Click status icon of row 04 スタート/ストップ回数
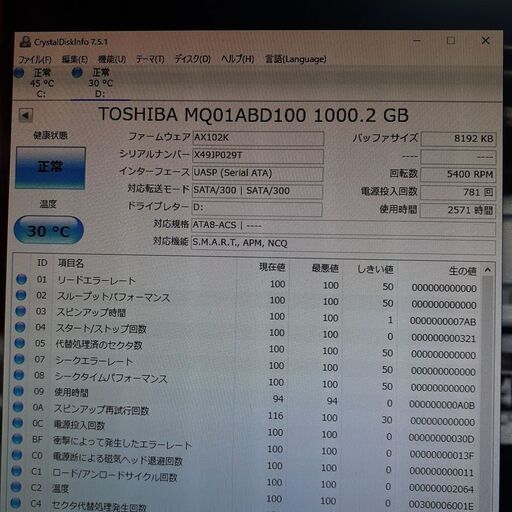The image size is (512, 512). pos(20,327)
